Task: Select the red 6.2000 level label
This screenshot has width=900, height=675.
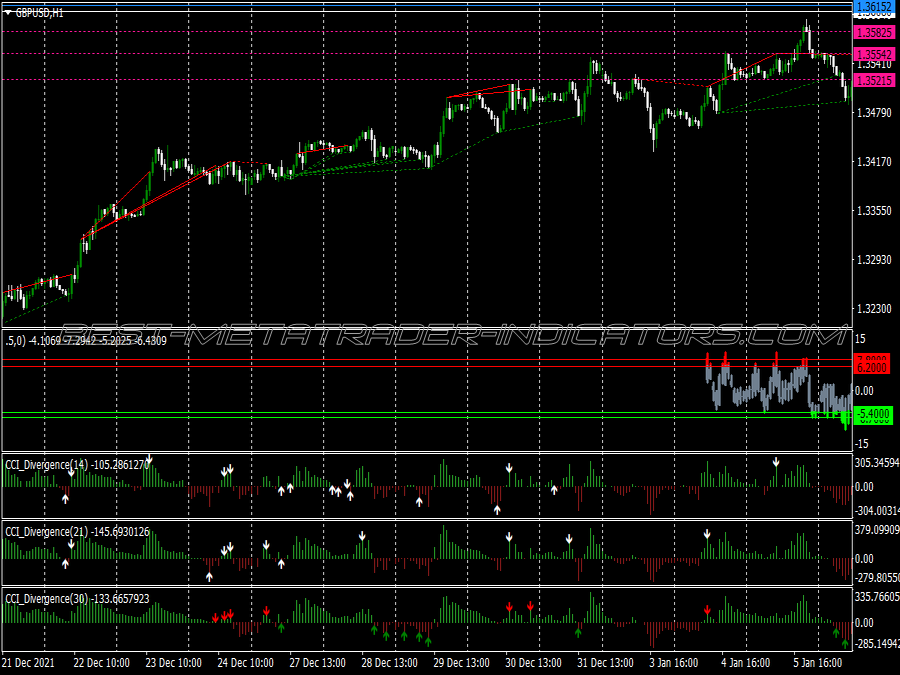Action: coord(872,368)
